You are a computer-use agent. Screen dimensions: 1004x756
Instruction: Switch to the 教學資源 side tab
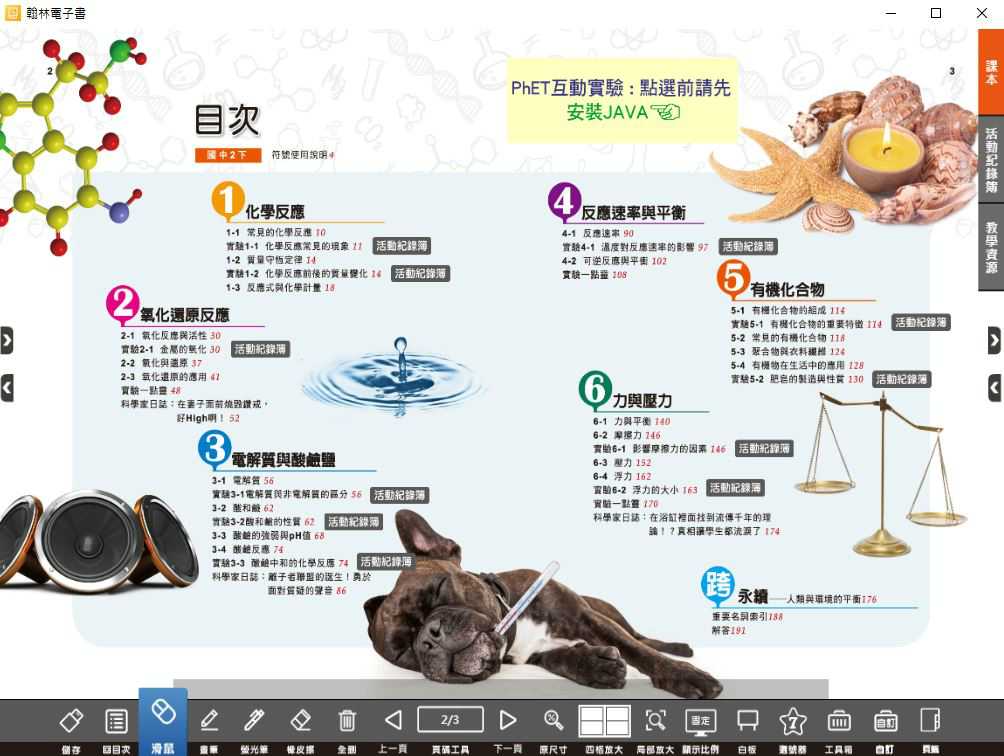coord(991,248)
